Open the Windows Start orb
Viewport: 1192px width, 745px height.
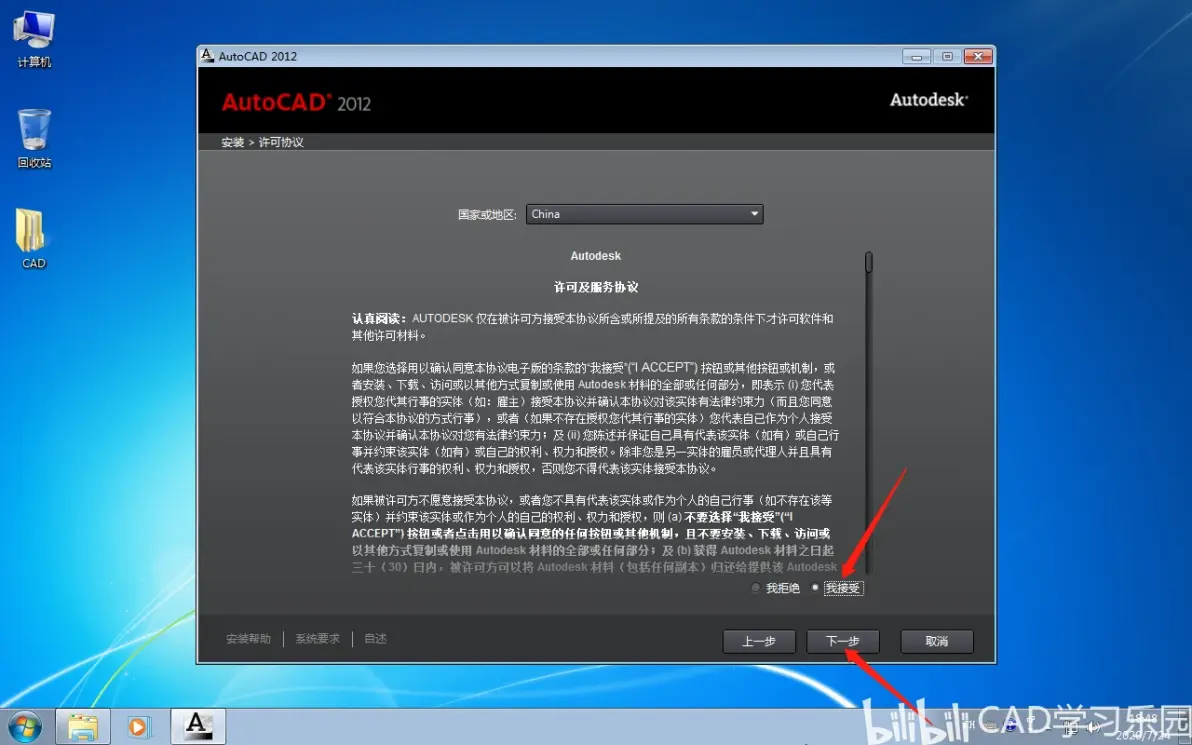pos(24,728)
